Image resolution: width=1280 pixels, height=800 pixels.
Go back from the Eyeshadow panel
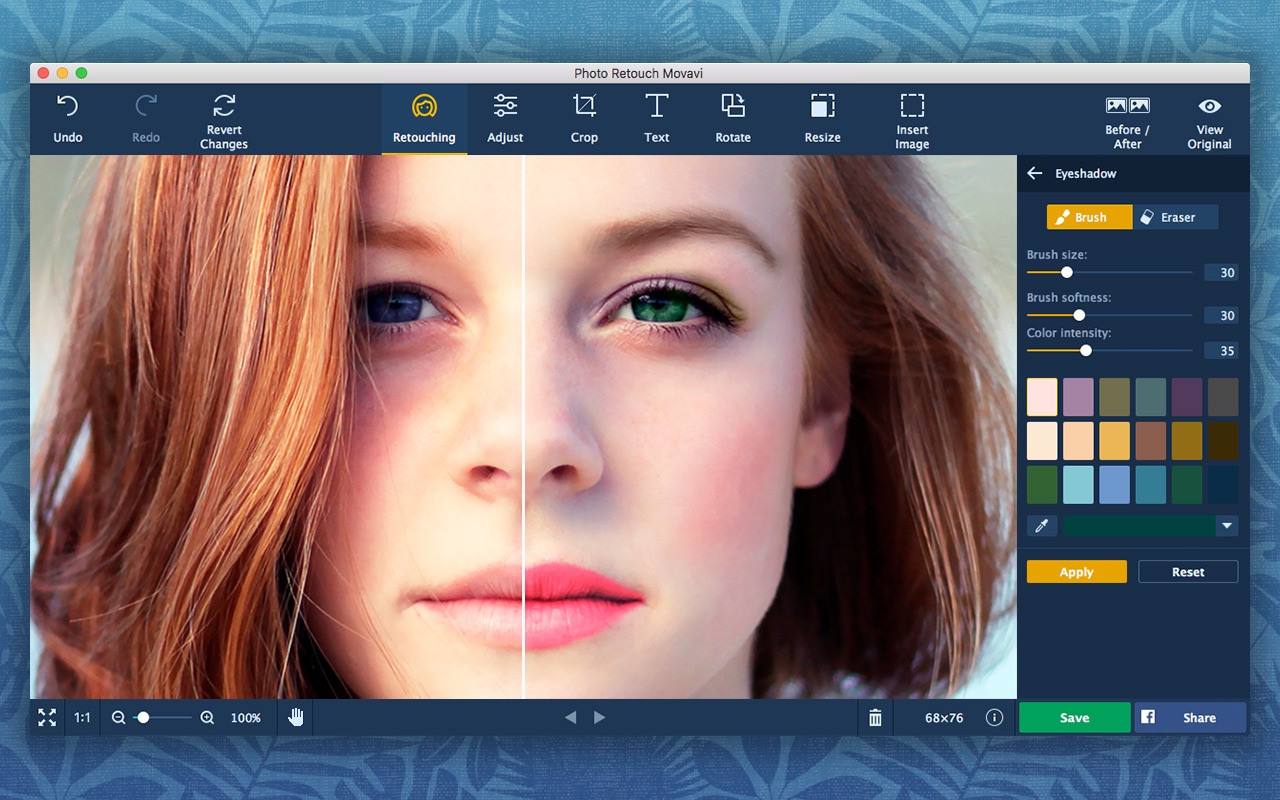[1035, 173]
